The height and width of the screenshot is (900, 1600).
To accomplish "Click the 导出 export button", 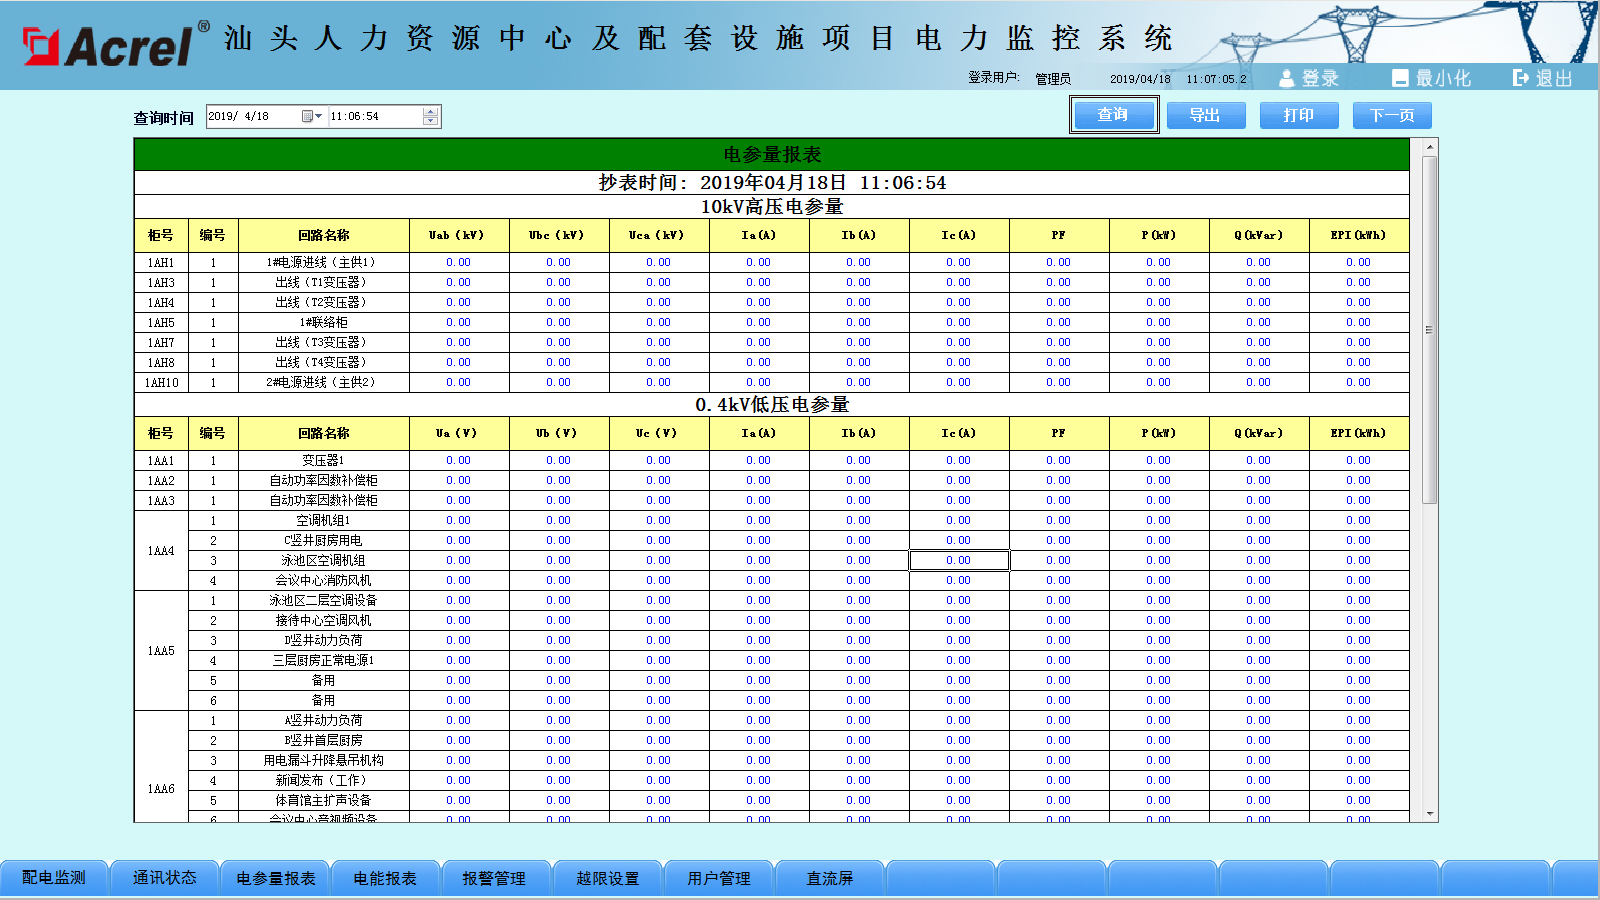I will pyautogui.click(x=1205, y=116).
